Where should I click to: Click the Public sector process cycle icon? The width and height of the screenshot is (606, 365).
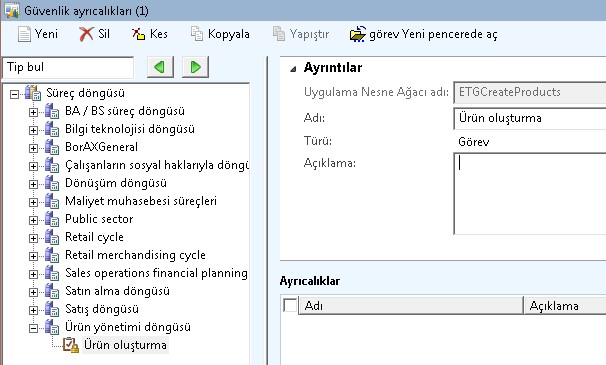[x=51, y=219]
